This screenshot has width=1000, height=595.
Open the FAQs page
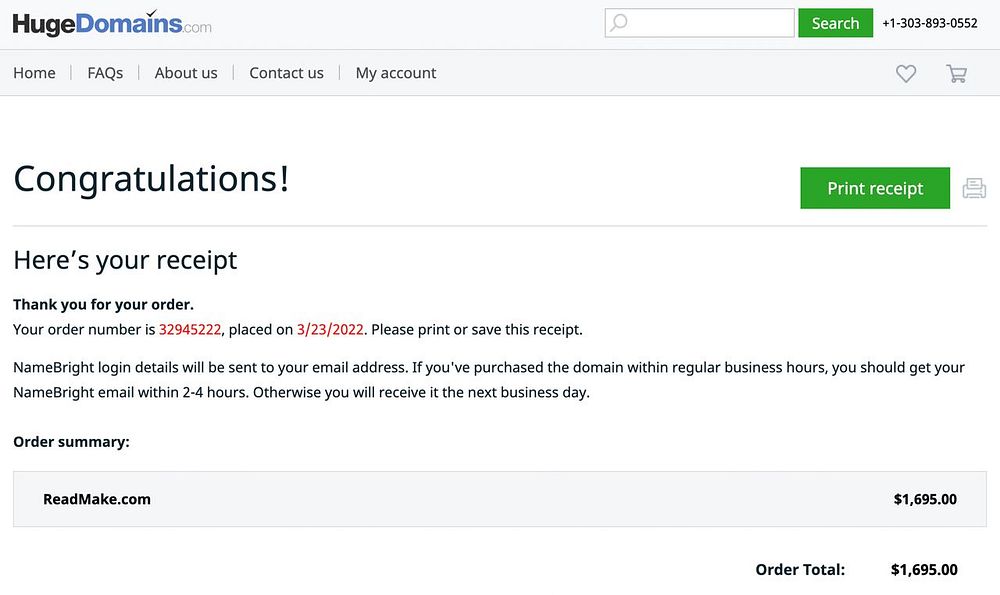pos(105,73)
